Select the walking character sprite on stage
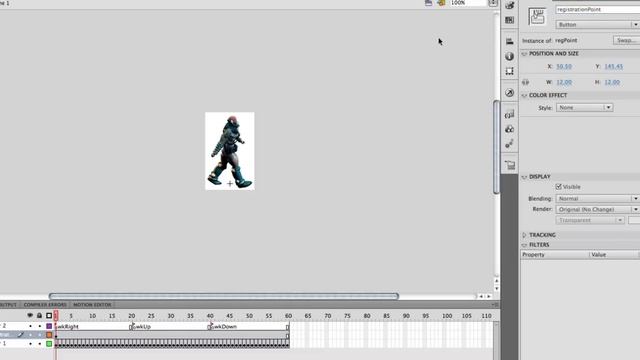Viewport: 640px width, 360px height. (x=229, y=151)
